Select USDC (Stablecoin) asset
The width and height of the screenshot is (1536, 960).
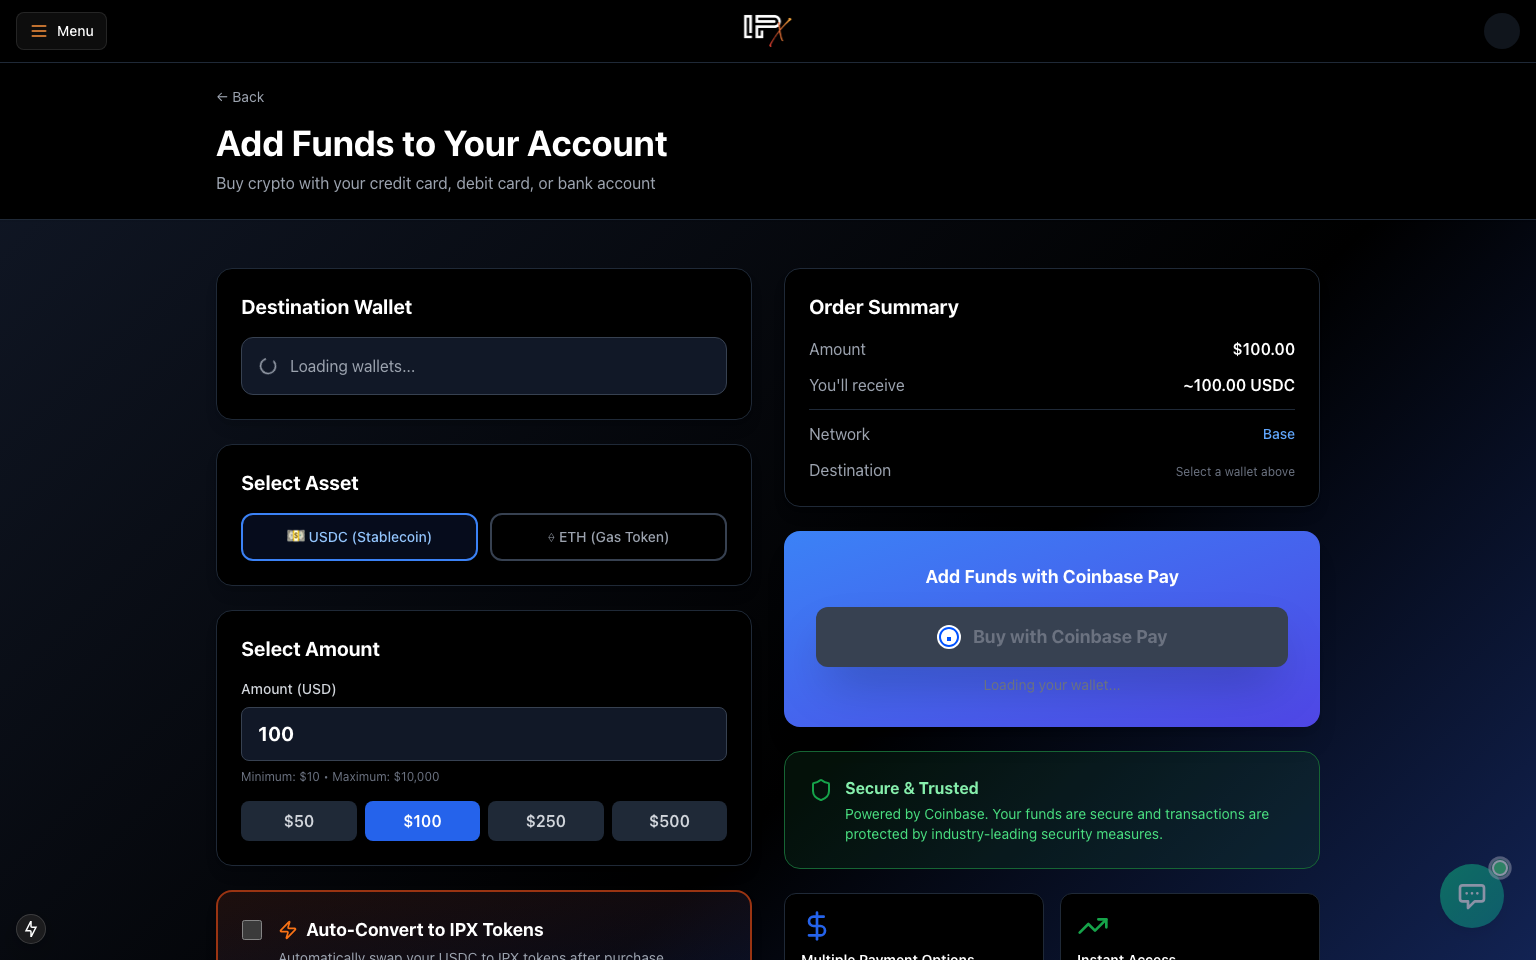click(x=359, y=537)
